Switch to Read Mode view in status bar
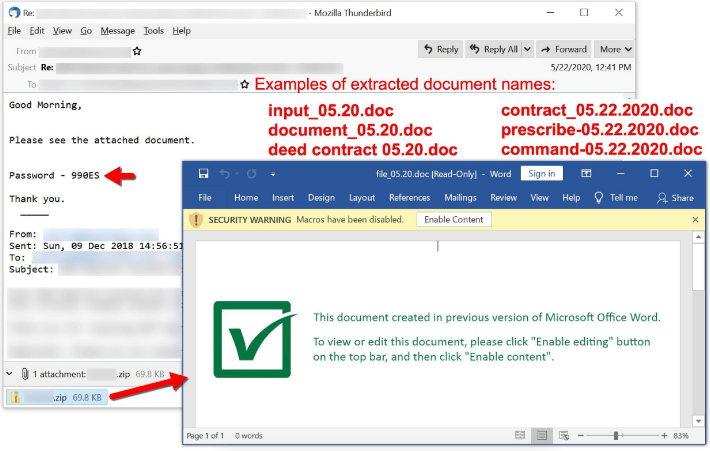Viewport: 710px width, 451px height. [x=520, y=436]
